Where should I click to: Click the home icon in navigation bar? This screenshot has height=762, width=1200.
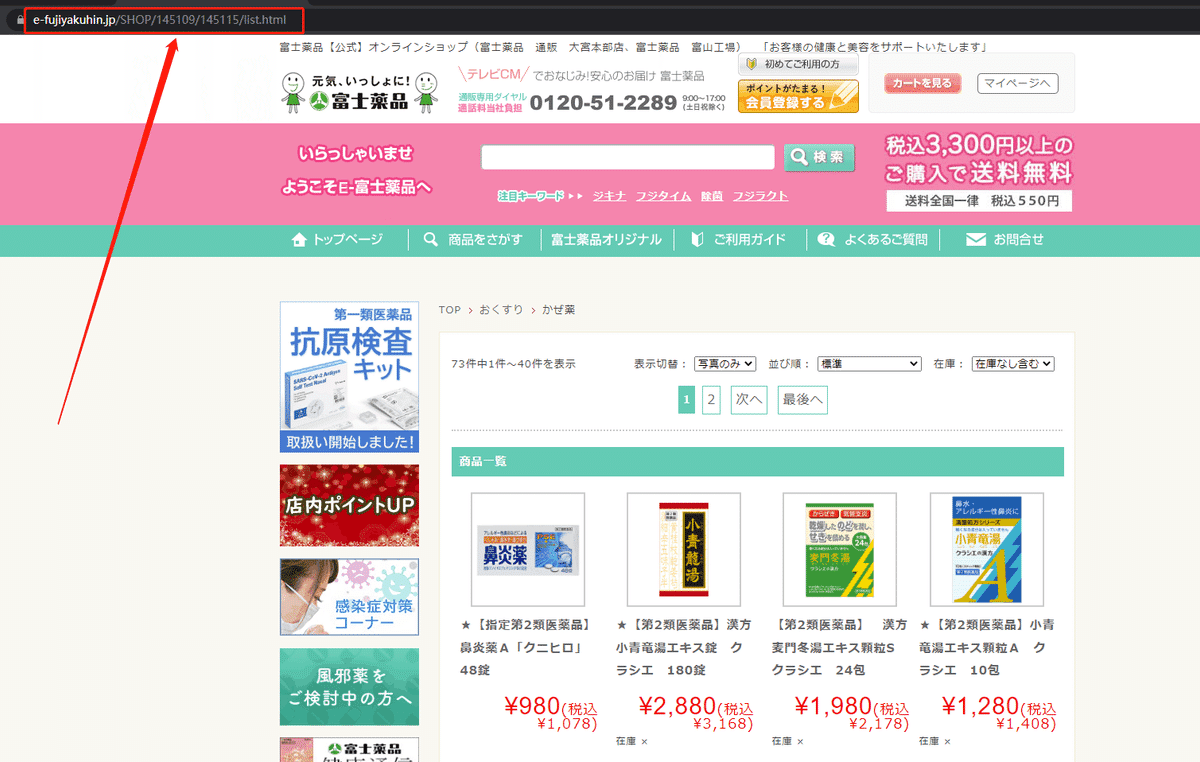[299, 240]
